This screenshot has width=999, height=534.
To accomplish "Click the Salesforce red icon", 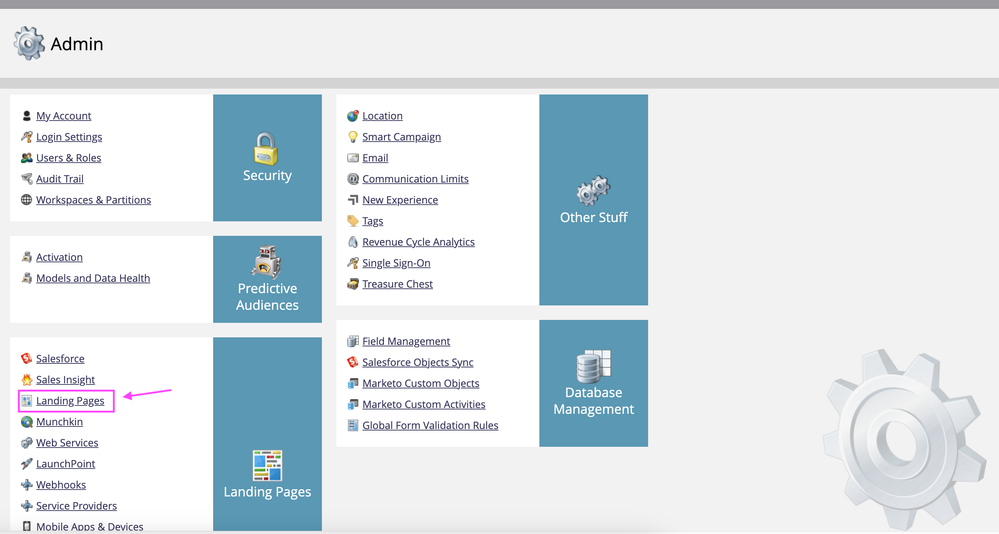I will pos(26,359).
